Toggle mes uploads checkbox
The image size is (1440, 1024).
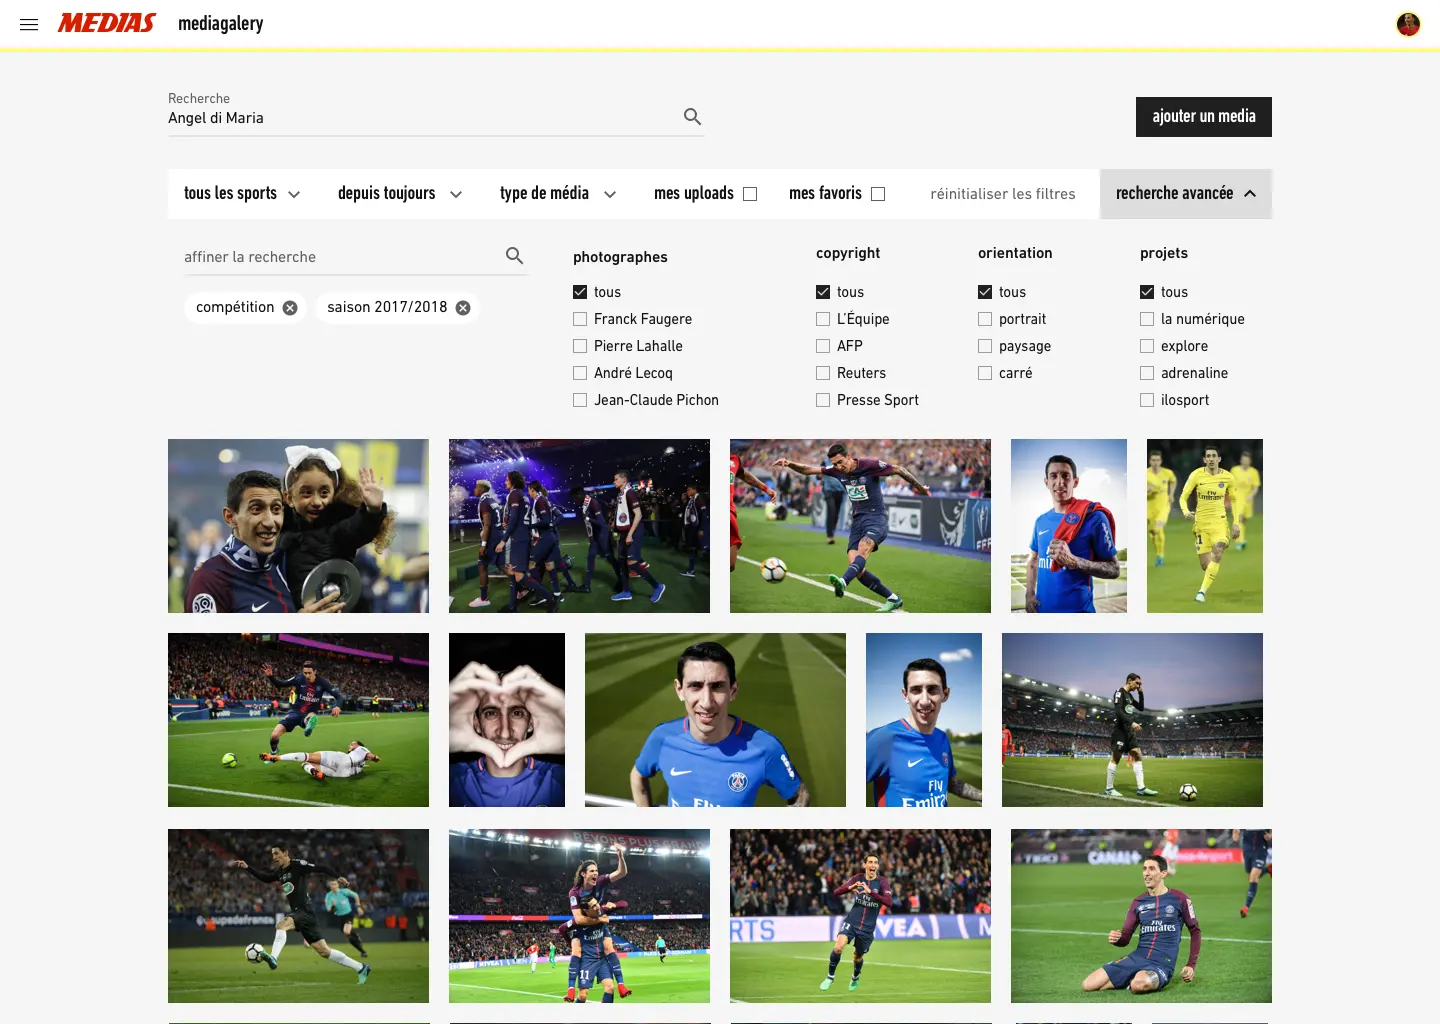pos(750,194)
